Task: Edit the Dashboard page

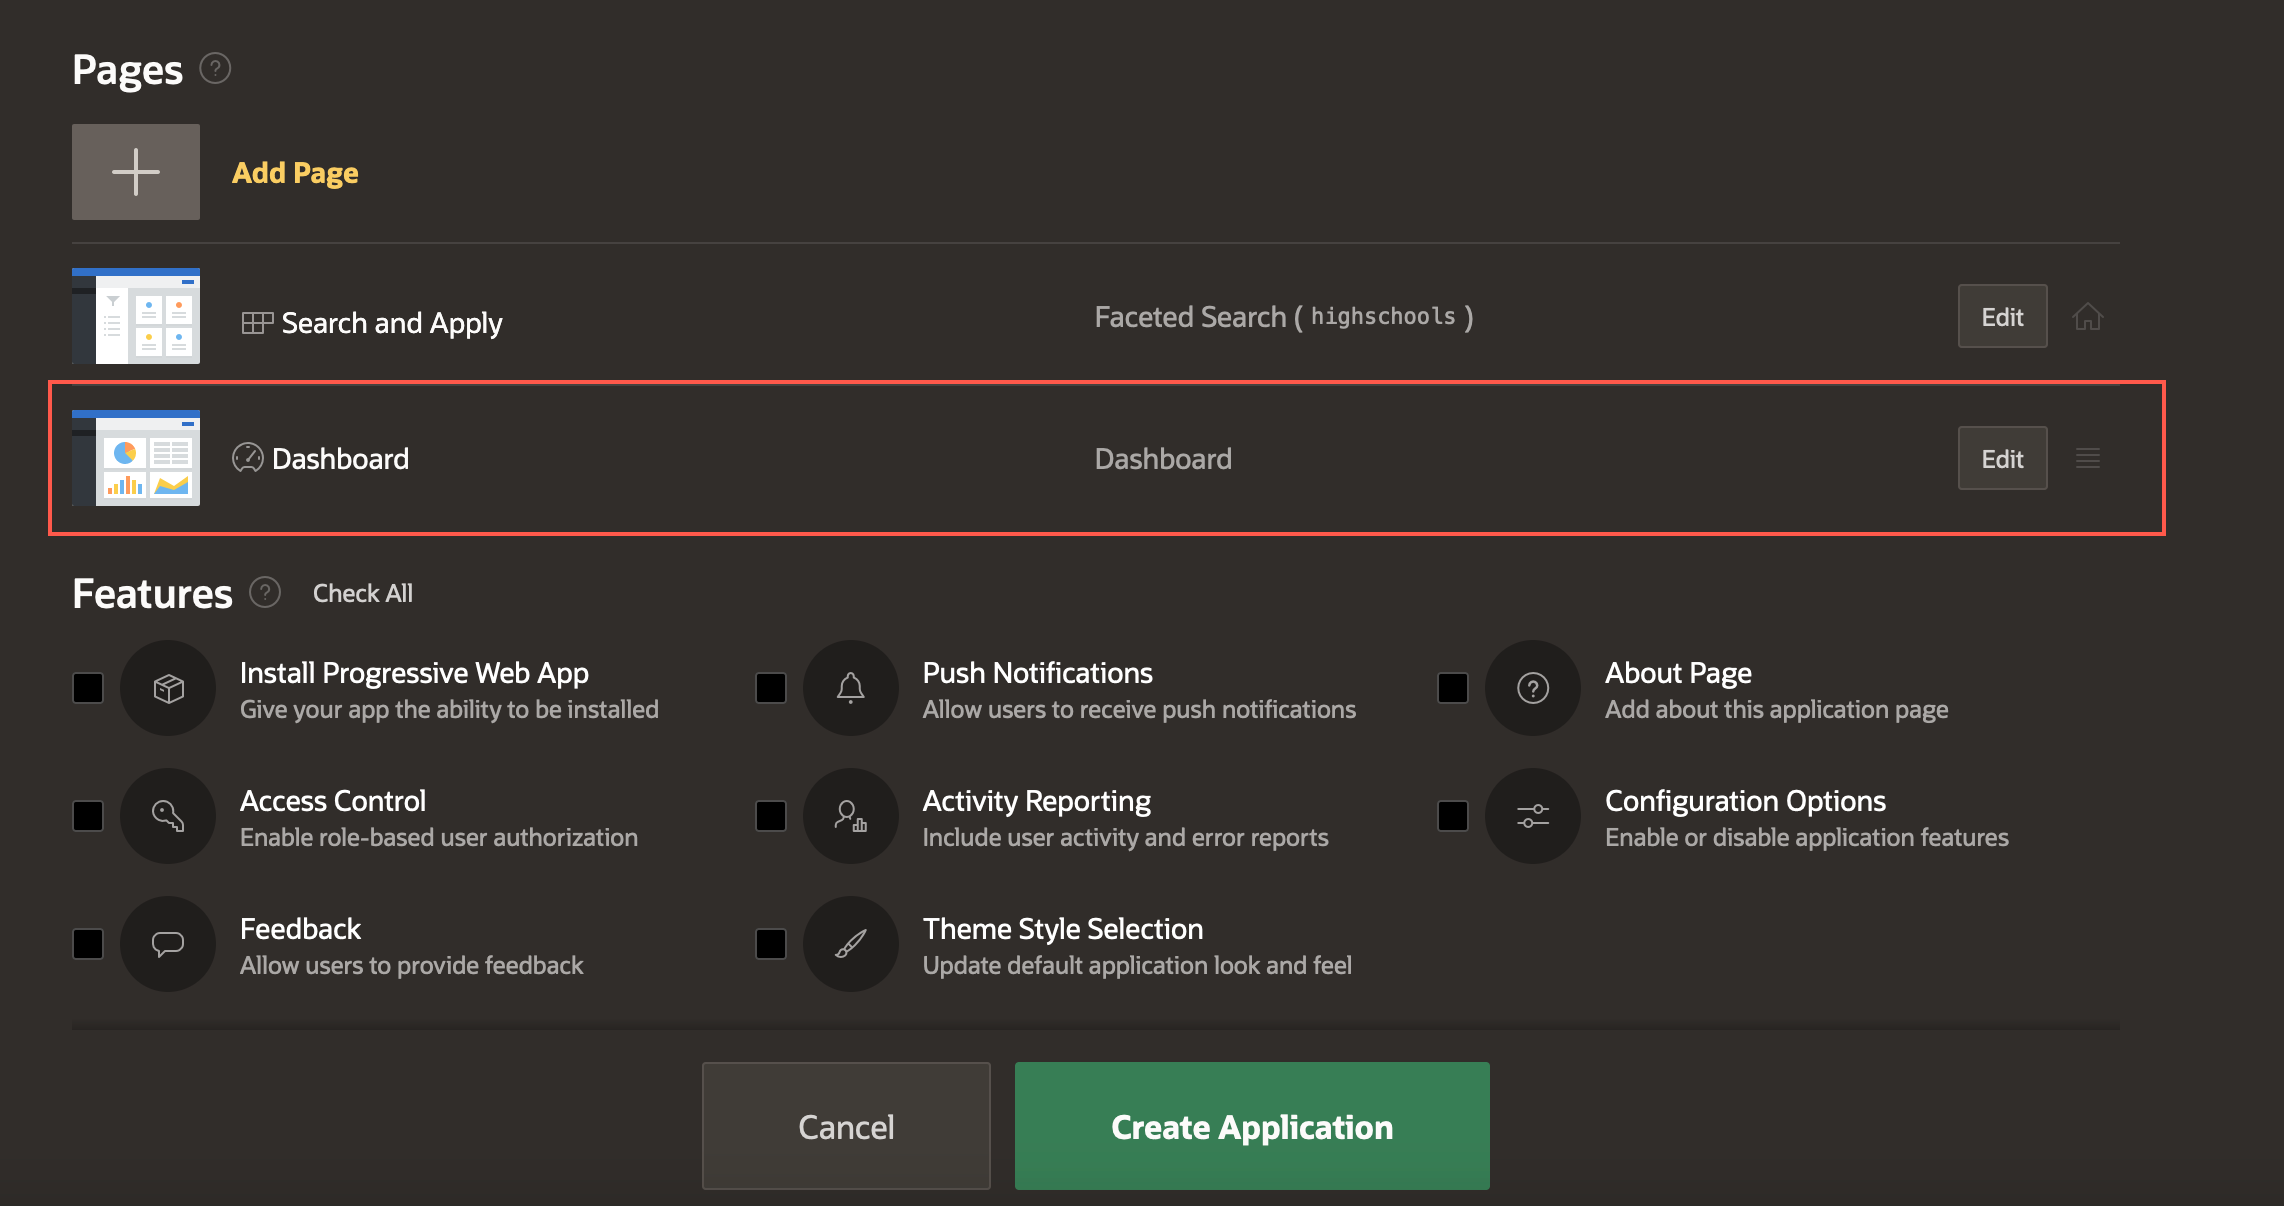Action: (x=2002, y=459)
